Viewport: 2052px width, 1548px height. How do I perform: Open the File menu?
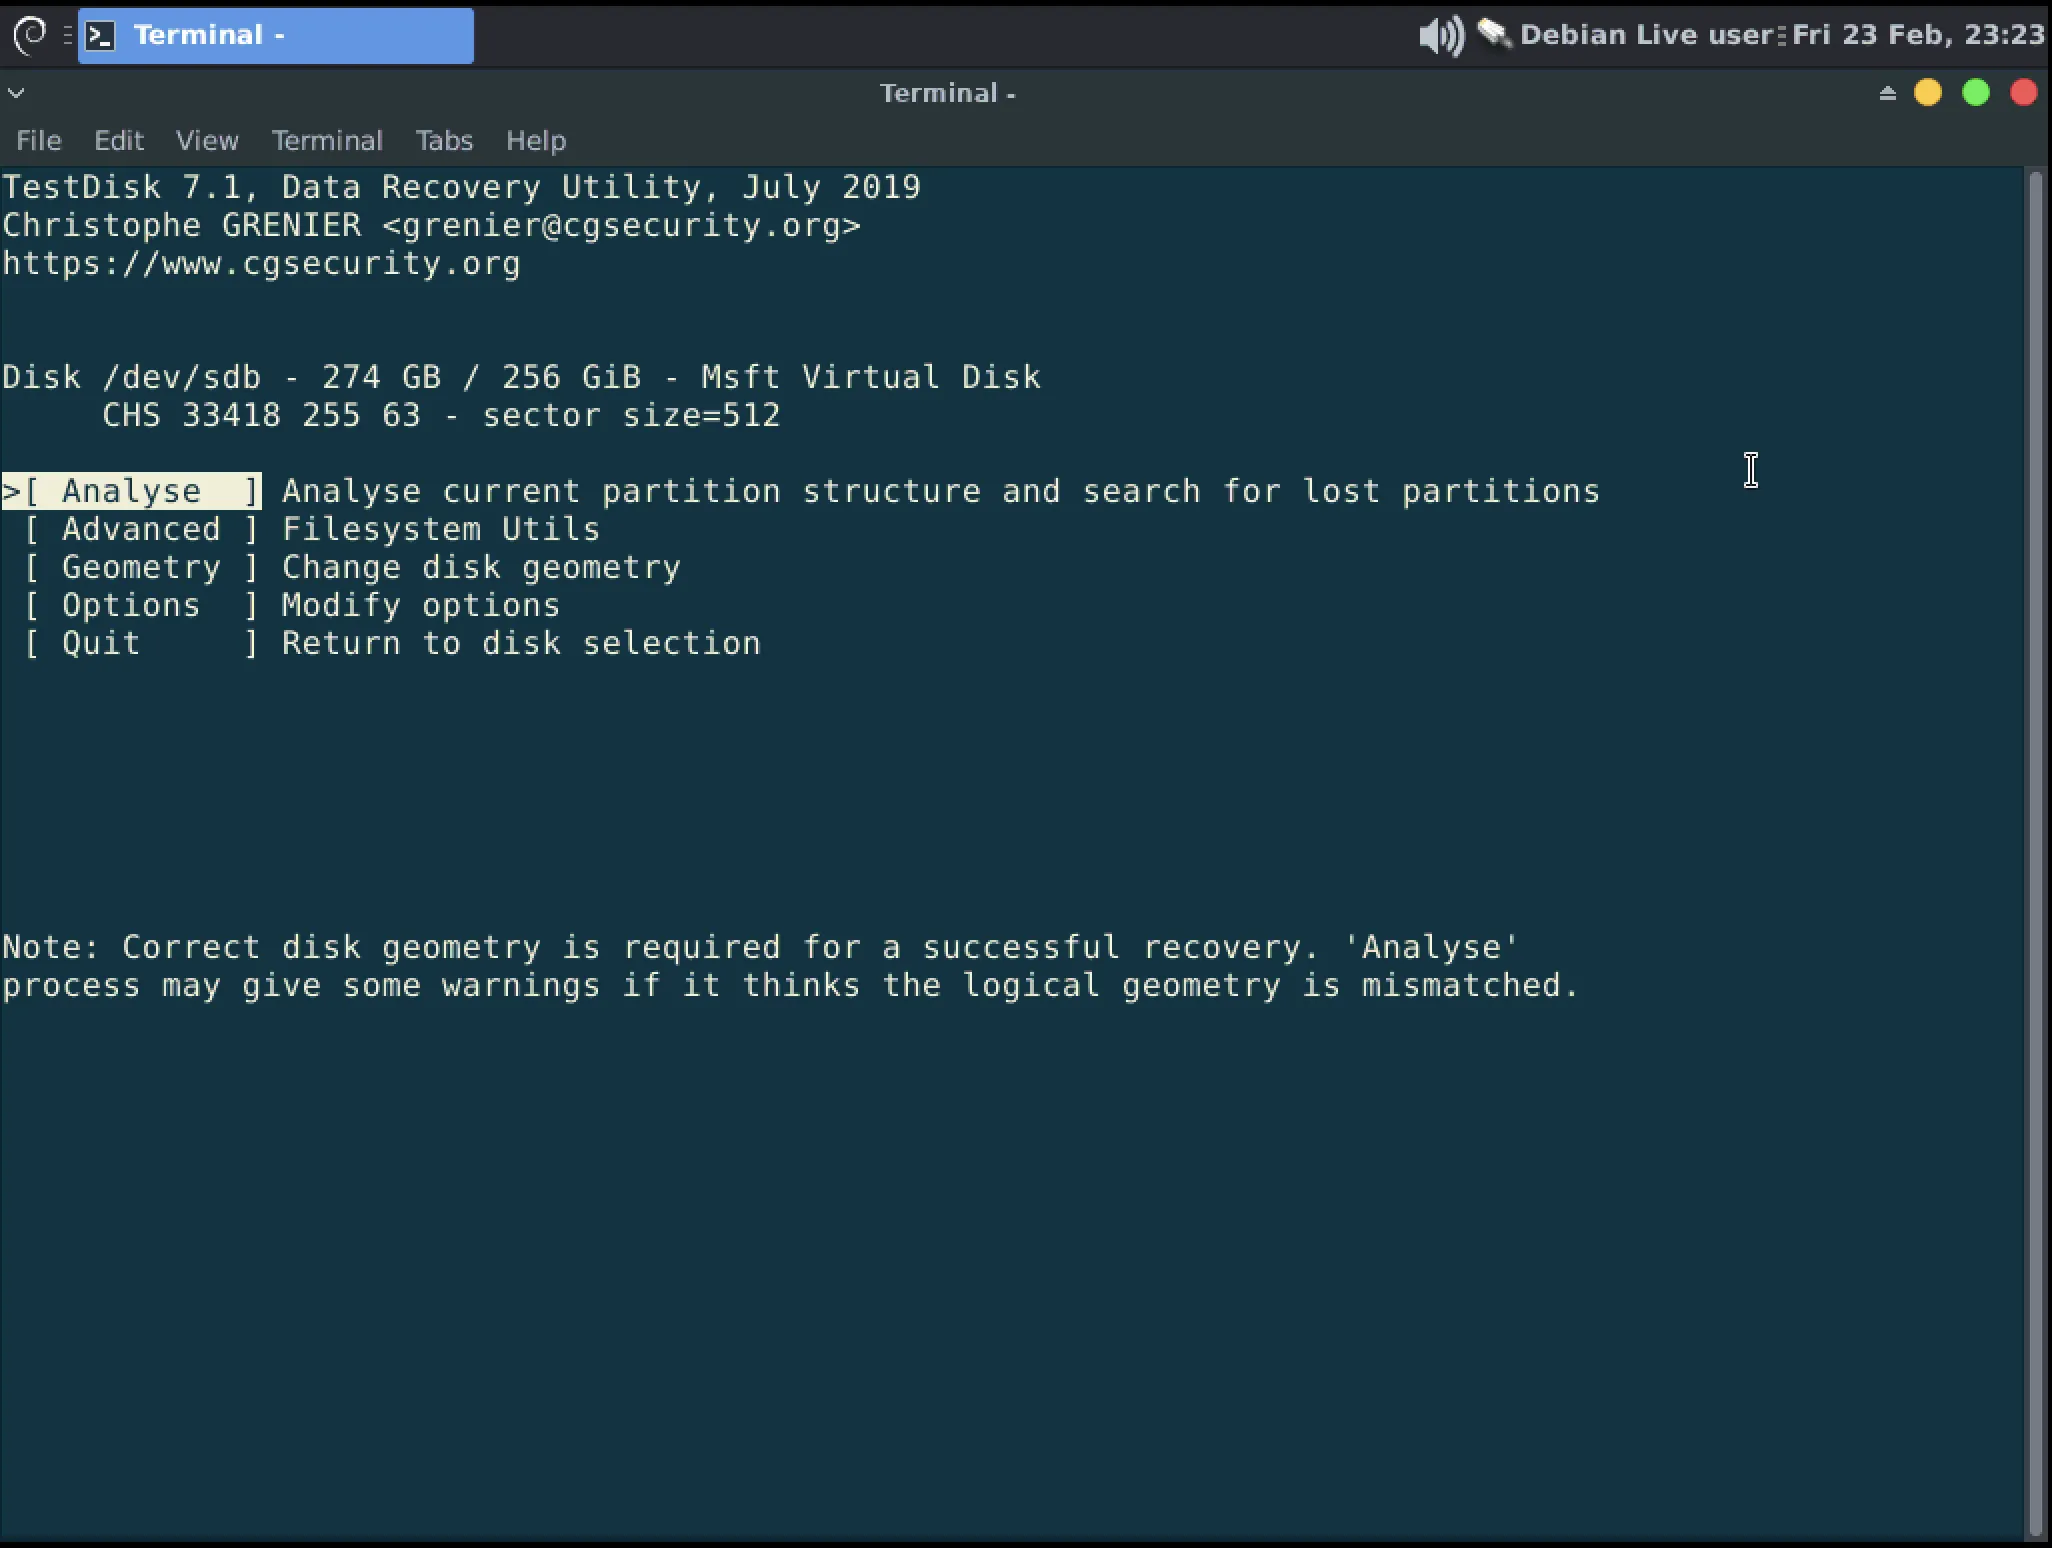pyautogui.click(x=37, y=140)
